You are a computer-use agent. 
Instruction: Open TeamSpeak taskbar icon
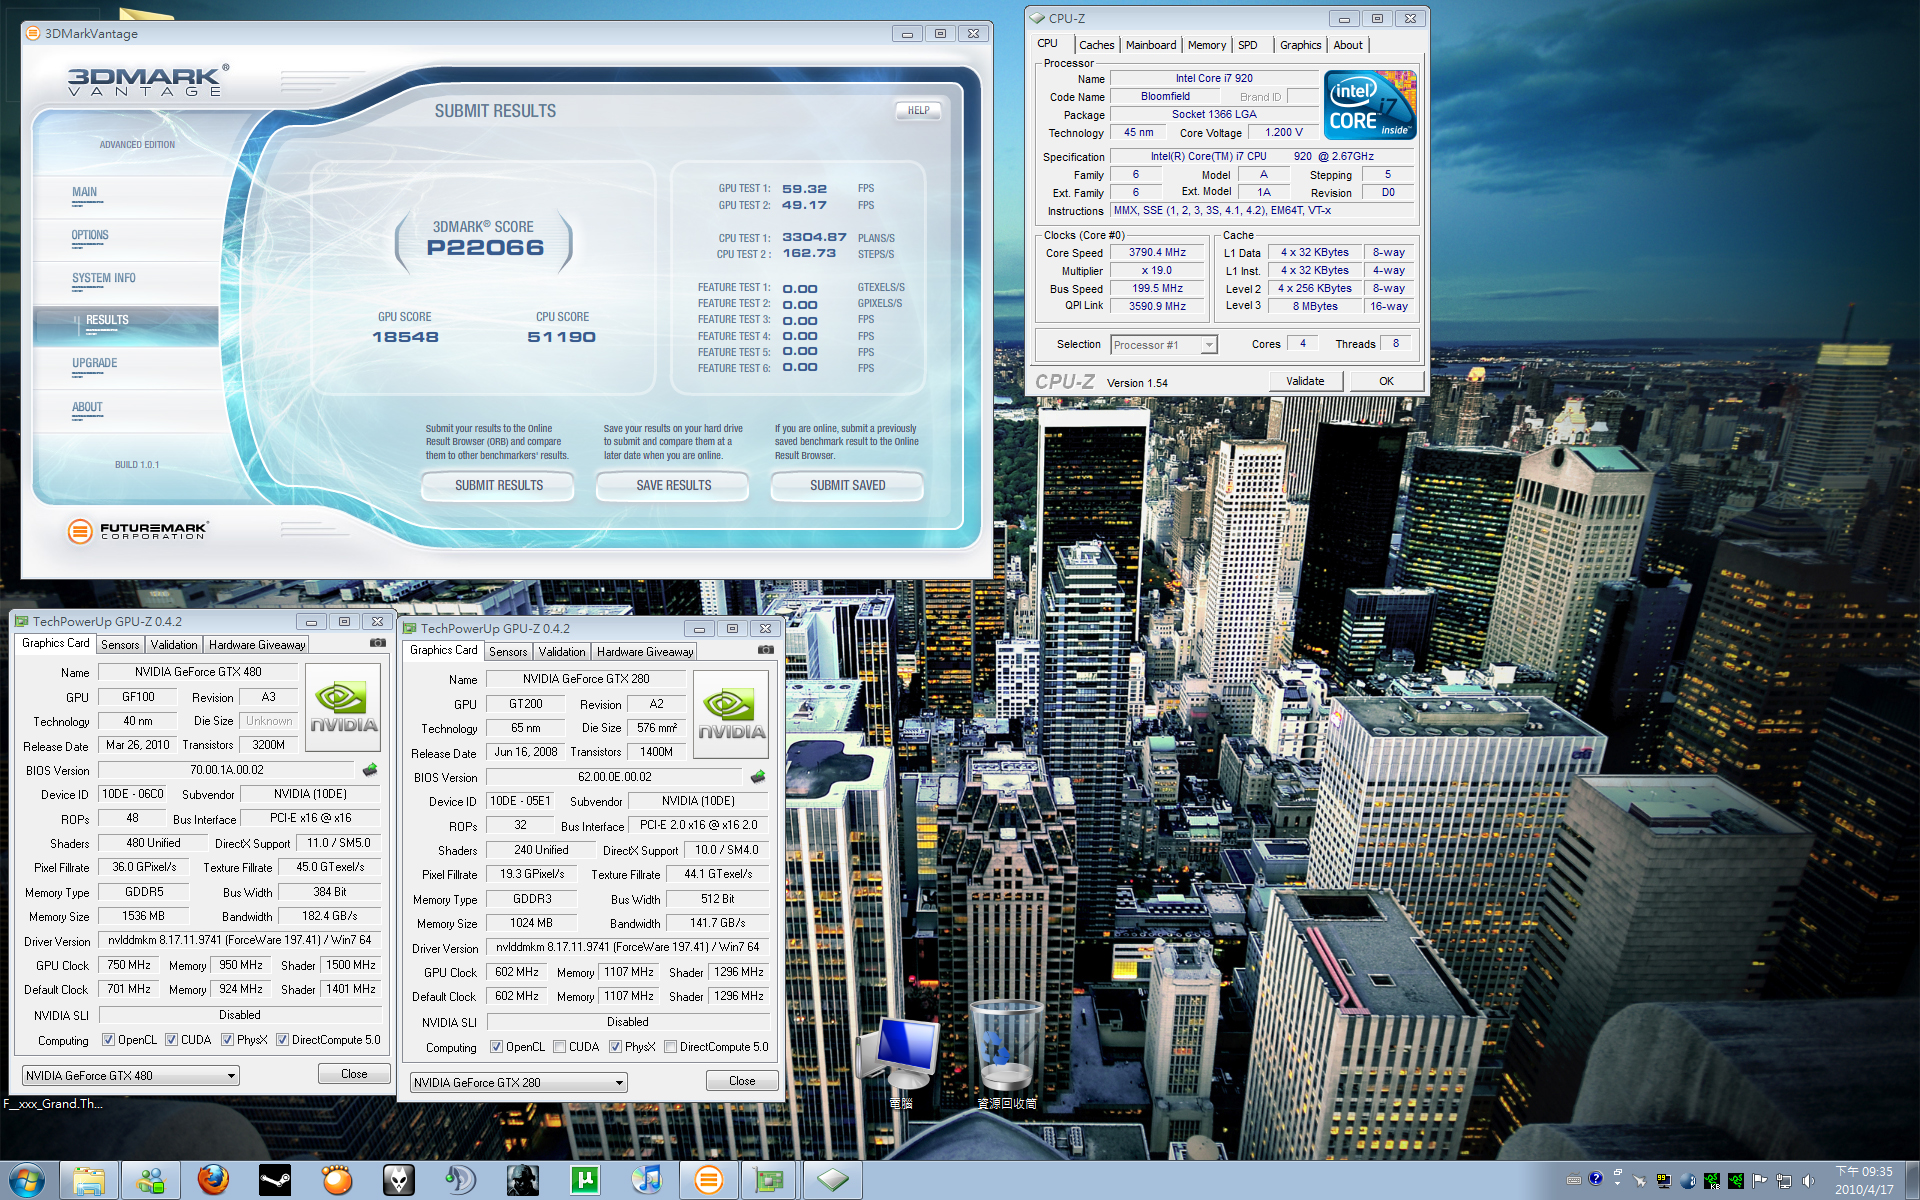pyautogui.click(x=461, y=1181)
